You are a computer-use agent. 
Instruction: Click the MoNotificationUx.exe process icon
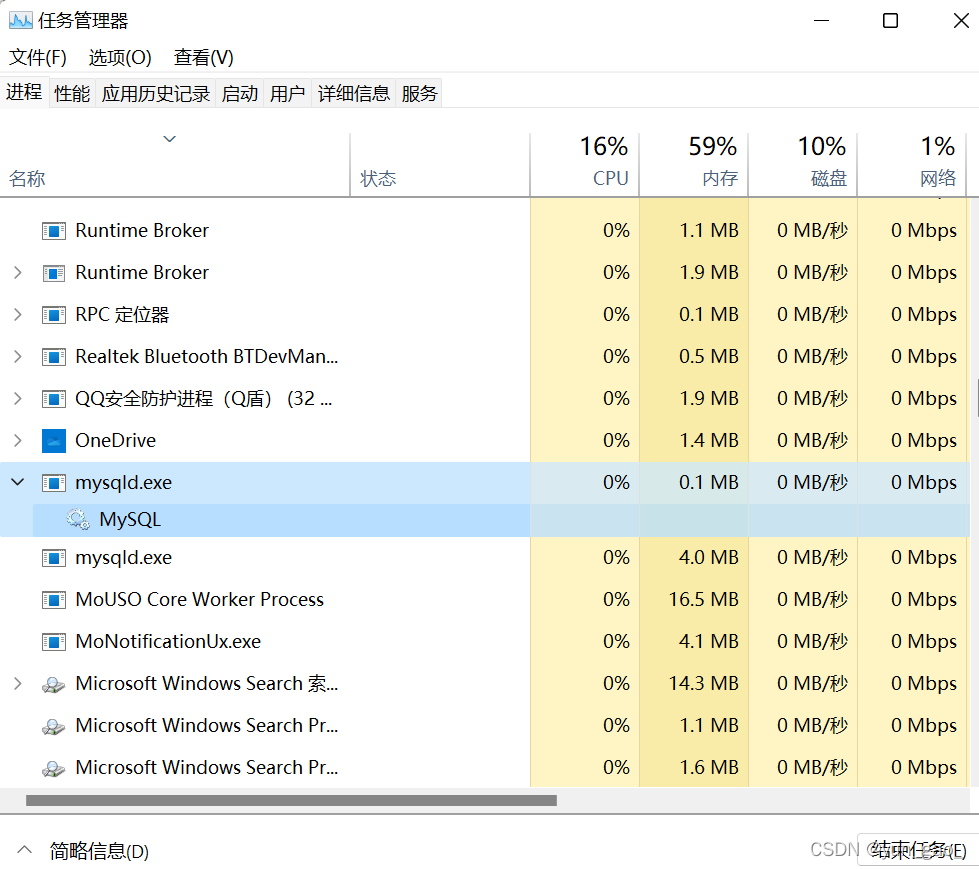[54, 642]
